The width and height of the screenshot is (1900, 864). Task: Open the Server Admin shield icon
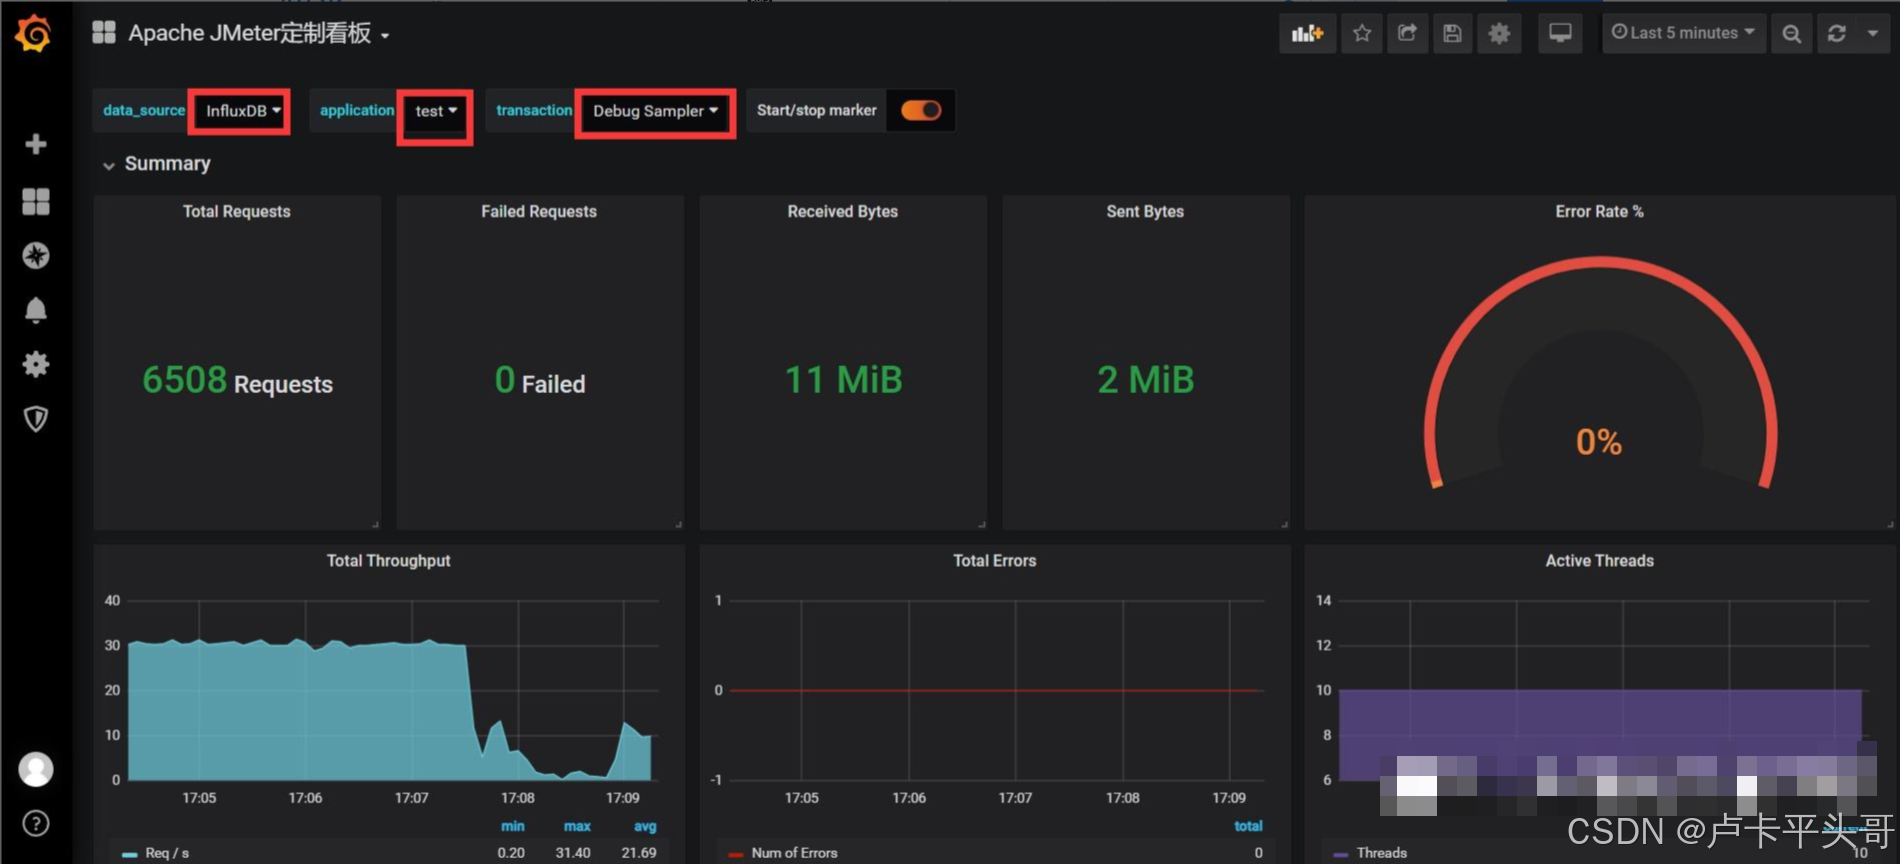click(x=36, y=419)
